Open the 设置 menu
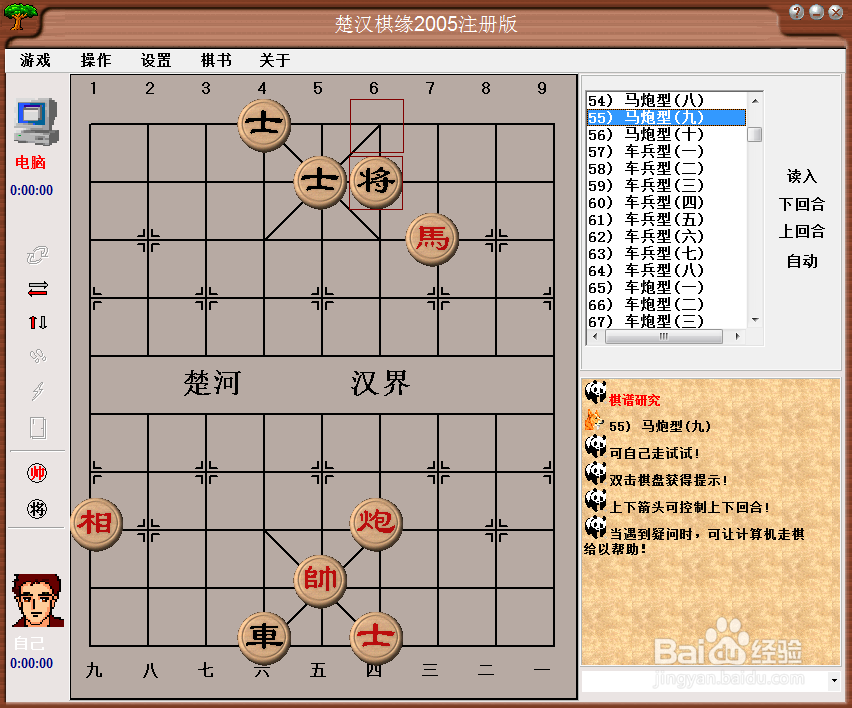This screenshot has height=708, width=852. pyautogui.click(x=156, y=60)
